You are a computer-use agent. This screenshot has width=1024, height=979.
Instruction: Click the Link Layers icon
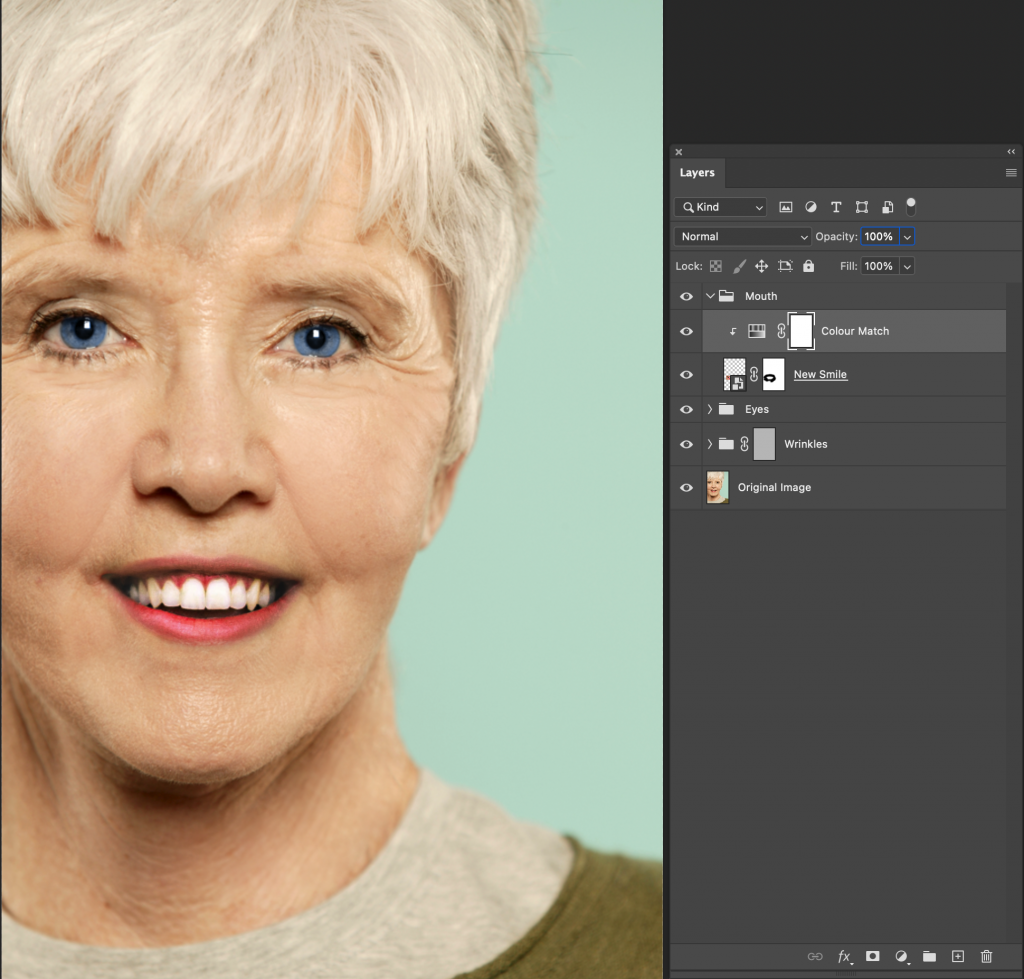(x=815, y=957)
